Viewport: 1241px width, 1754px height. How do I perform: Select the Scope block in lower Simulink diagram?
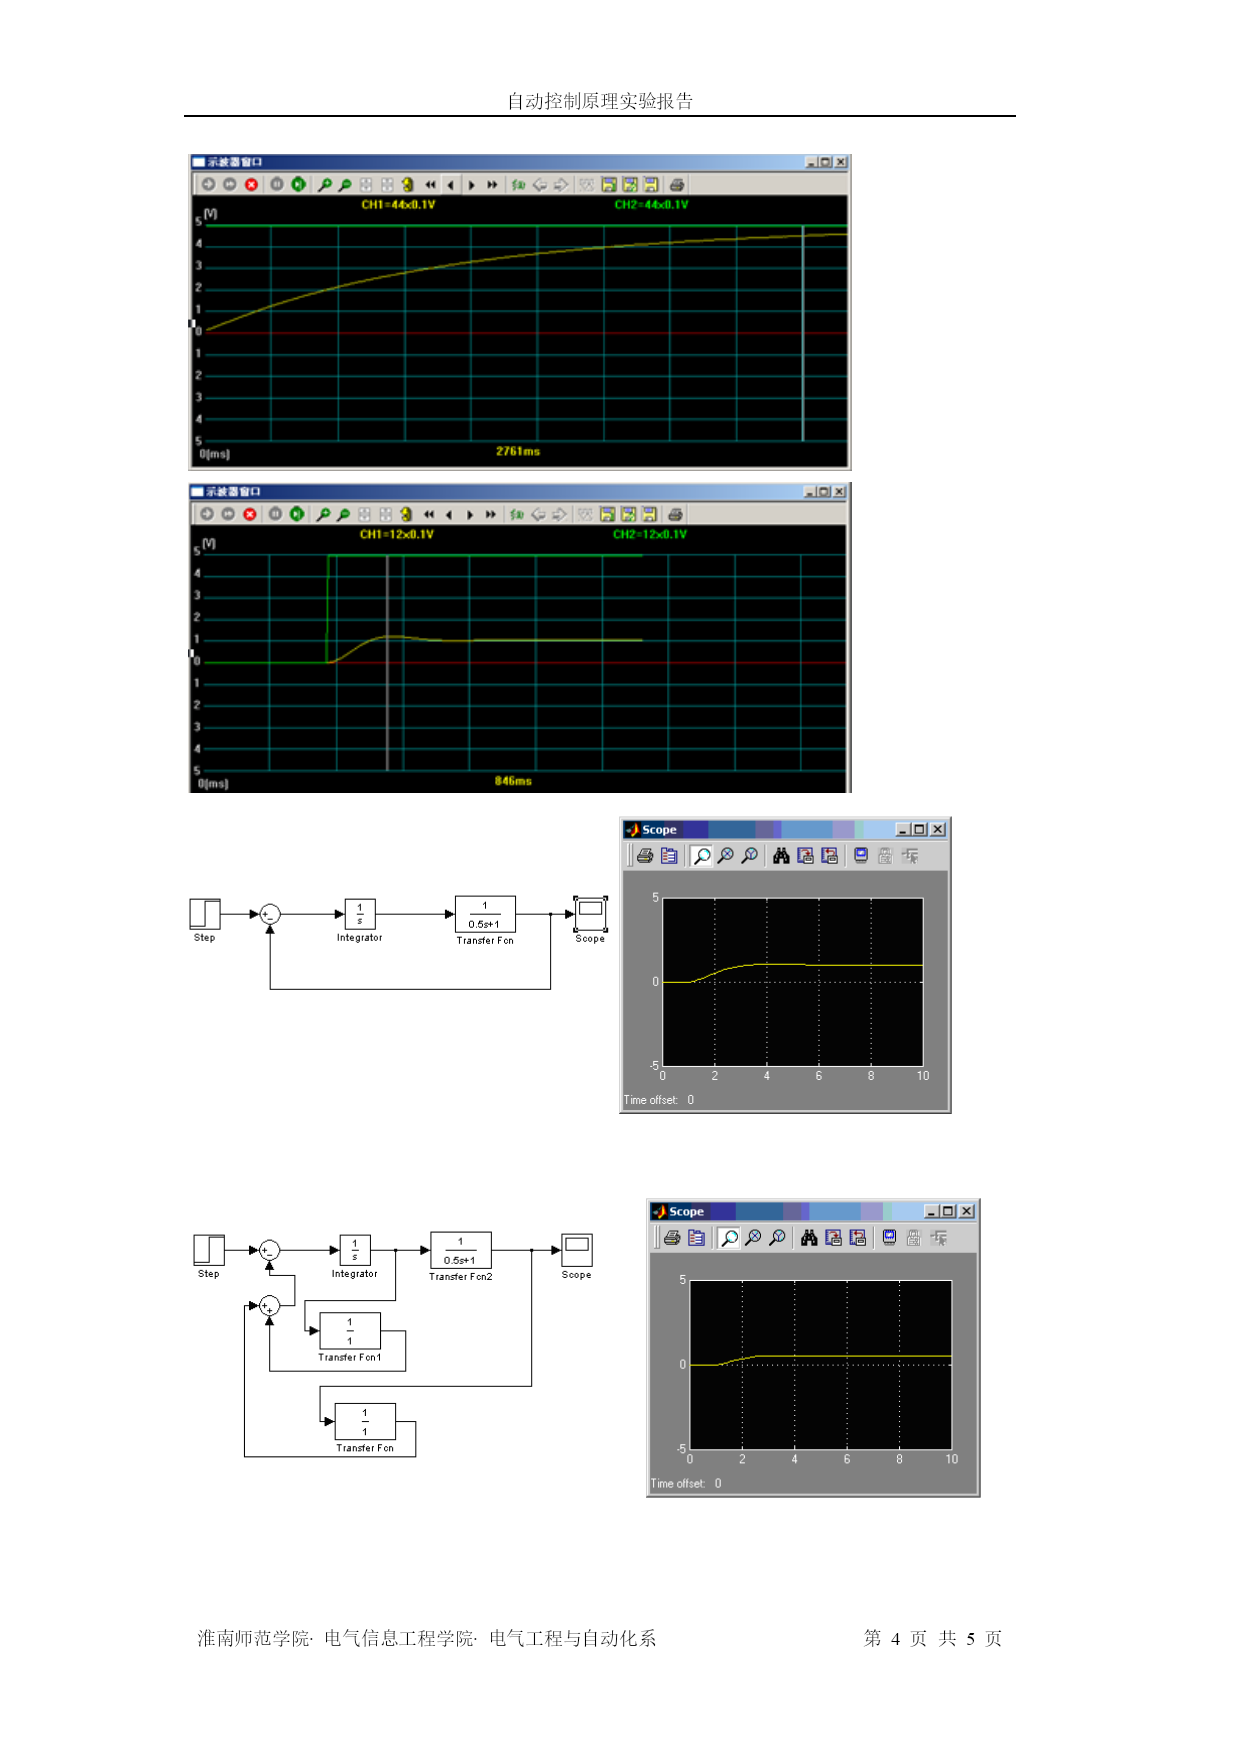(x=577, y=1250)
